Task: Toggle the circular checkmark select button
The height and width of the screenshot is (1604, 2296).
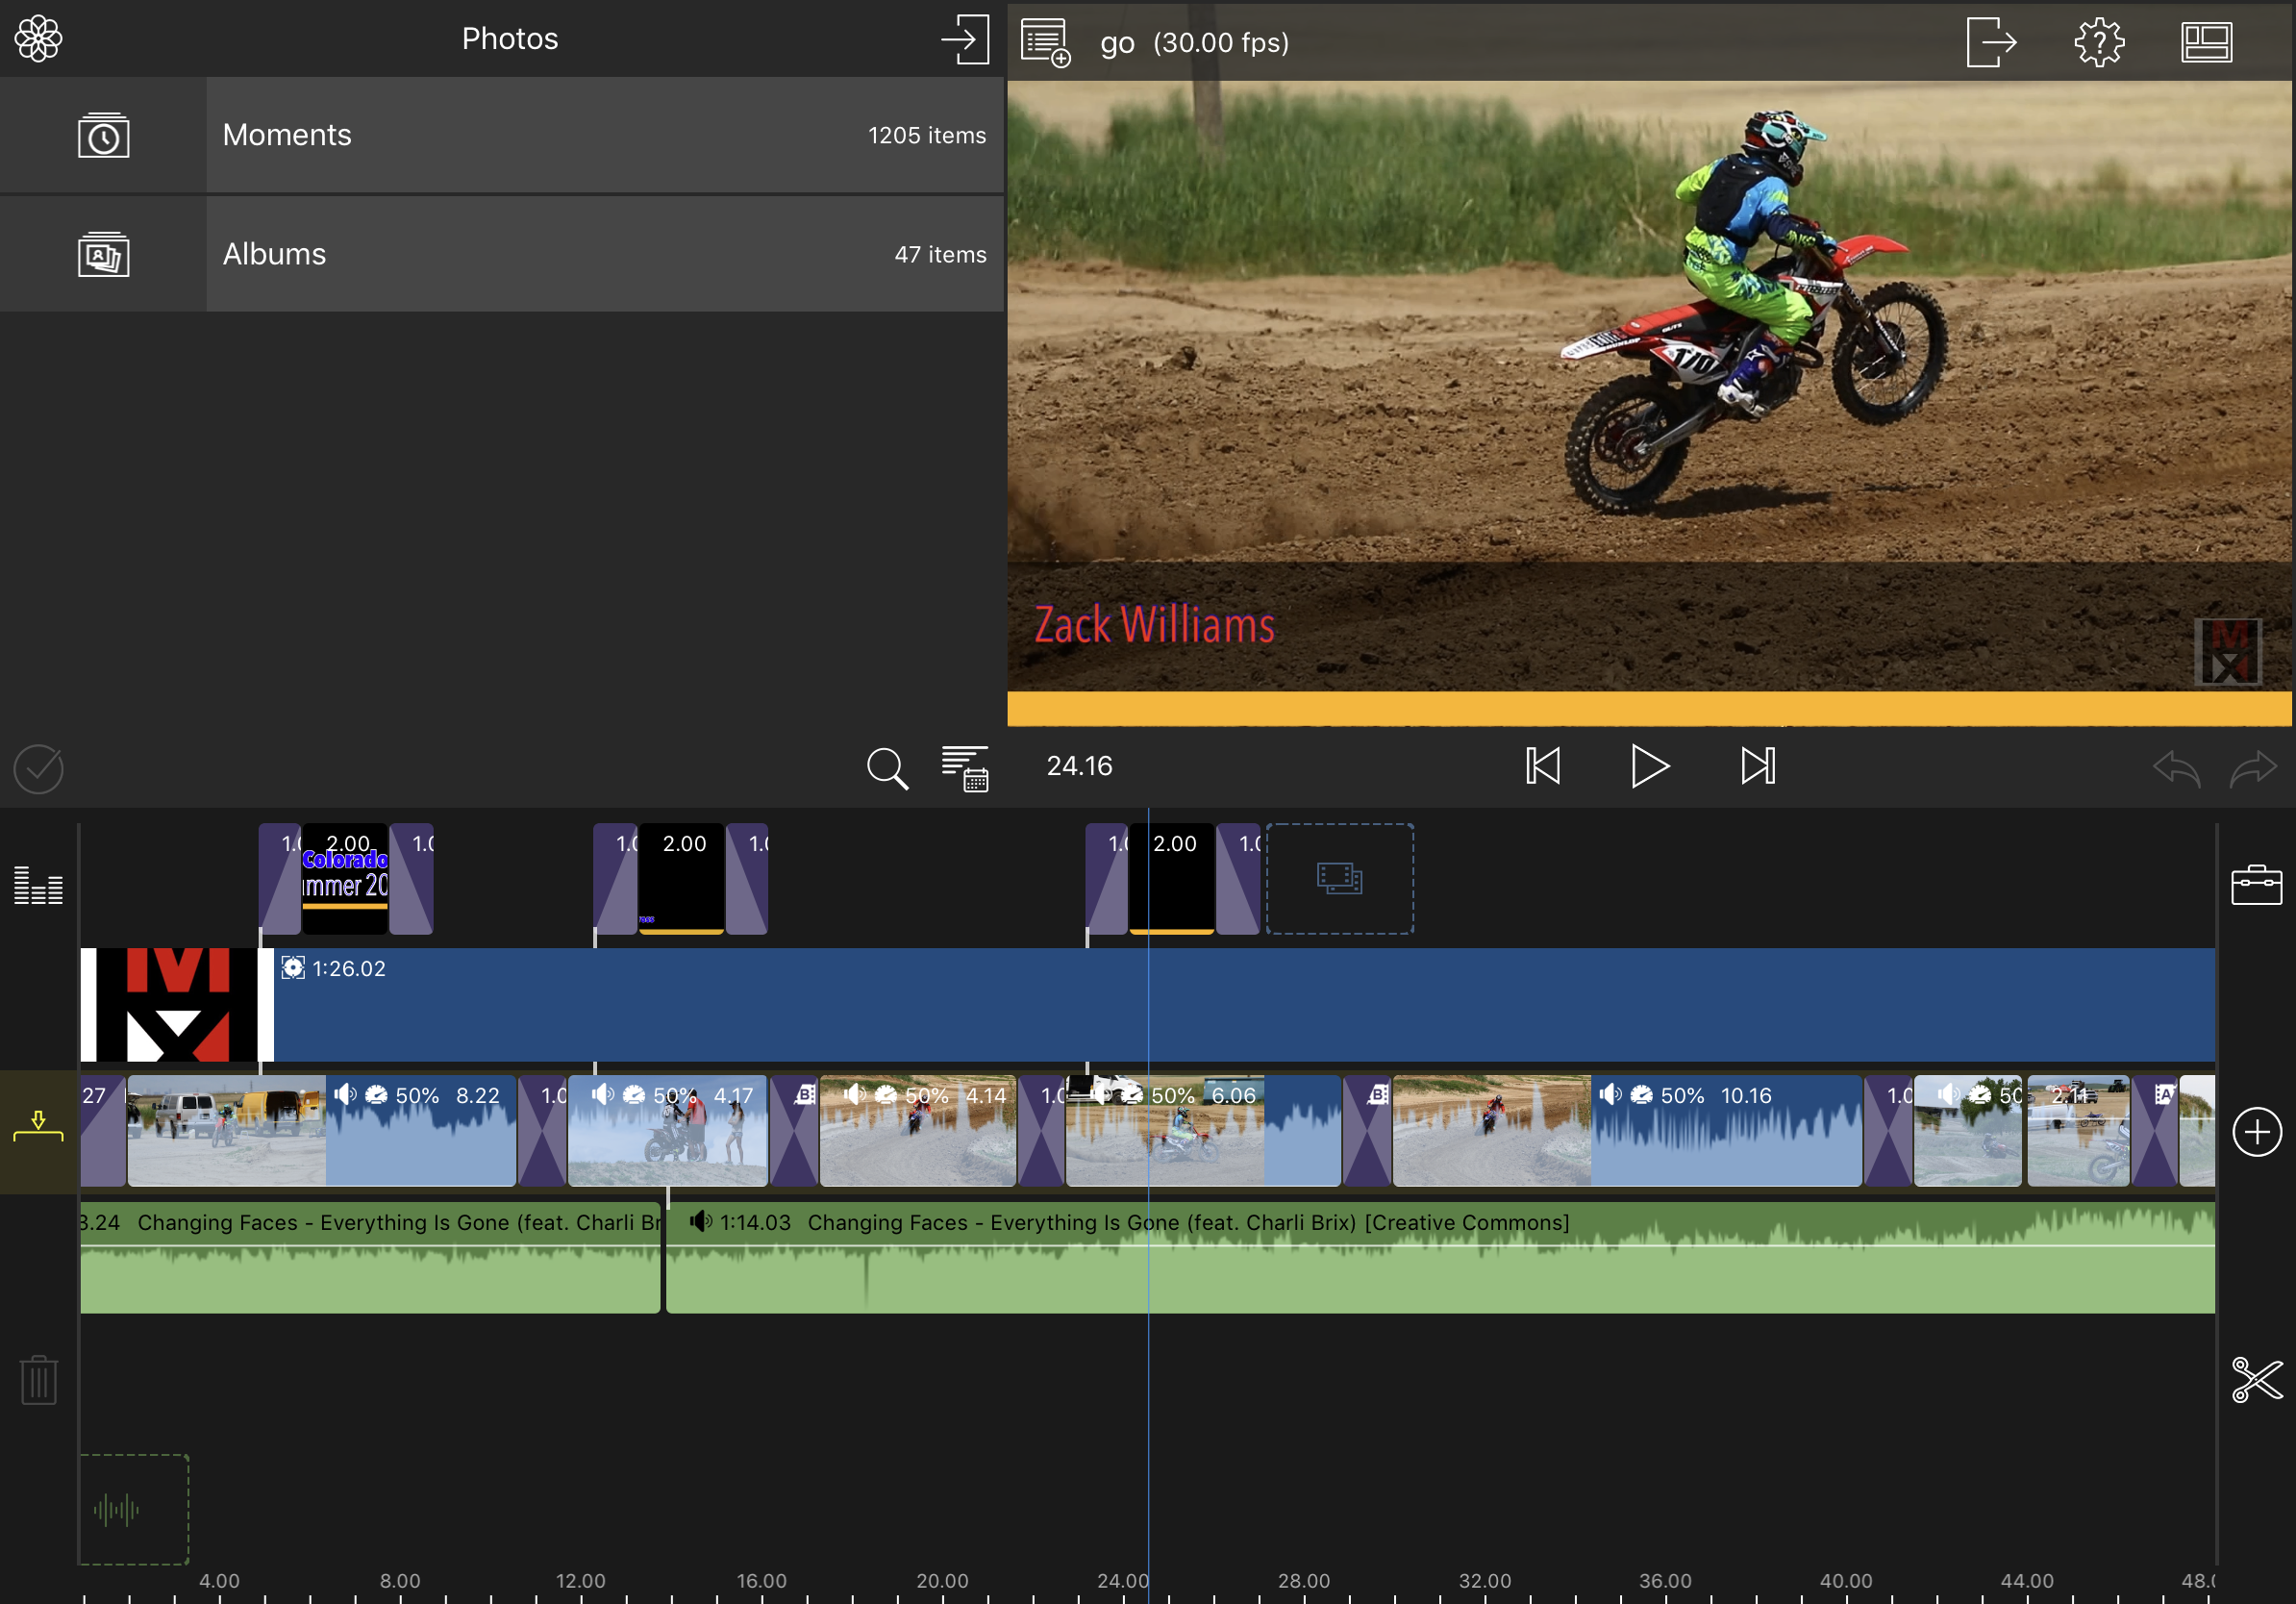Action: point(38,768)
